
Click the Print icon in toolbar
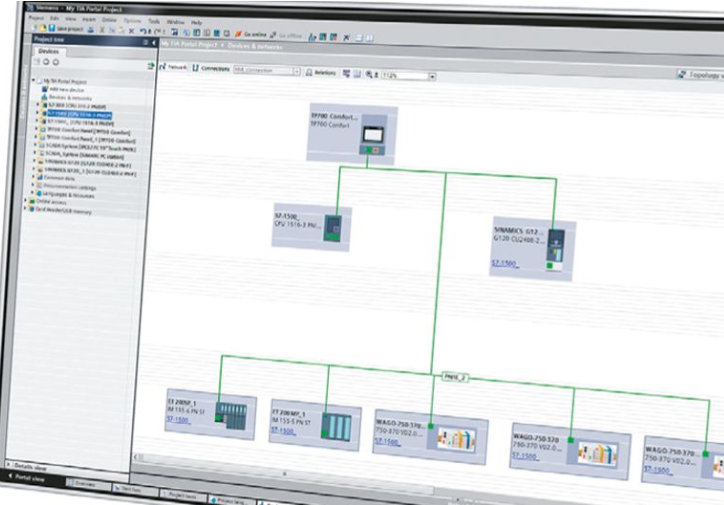click(x=90, y=30)
